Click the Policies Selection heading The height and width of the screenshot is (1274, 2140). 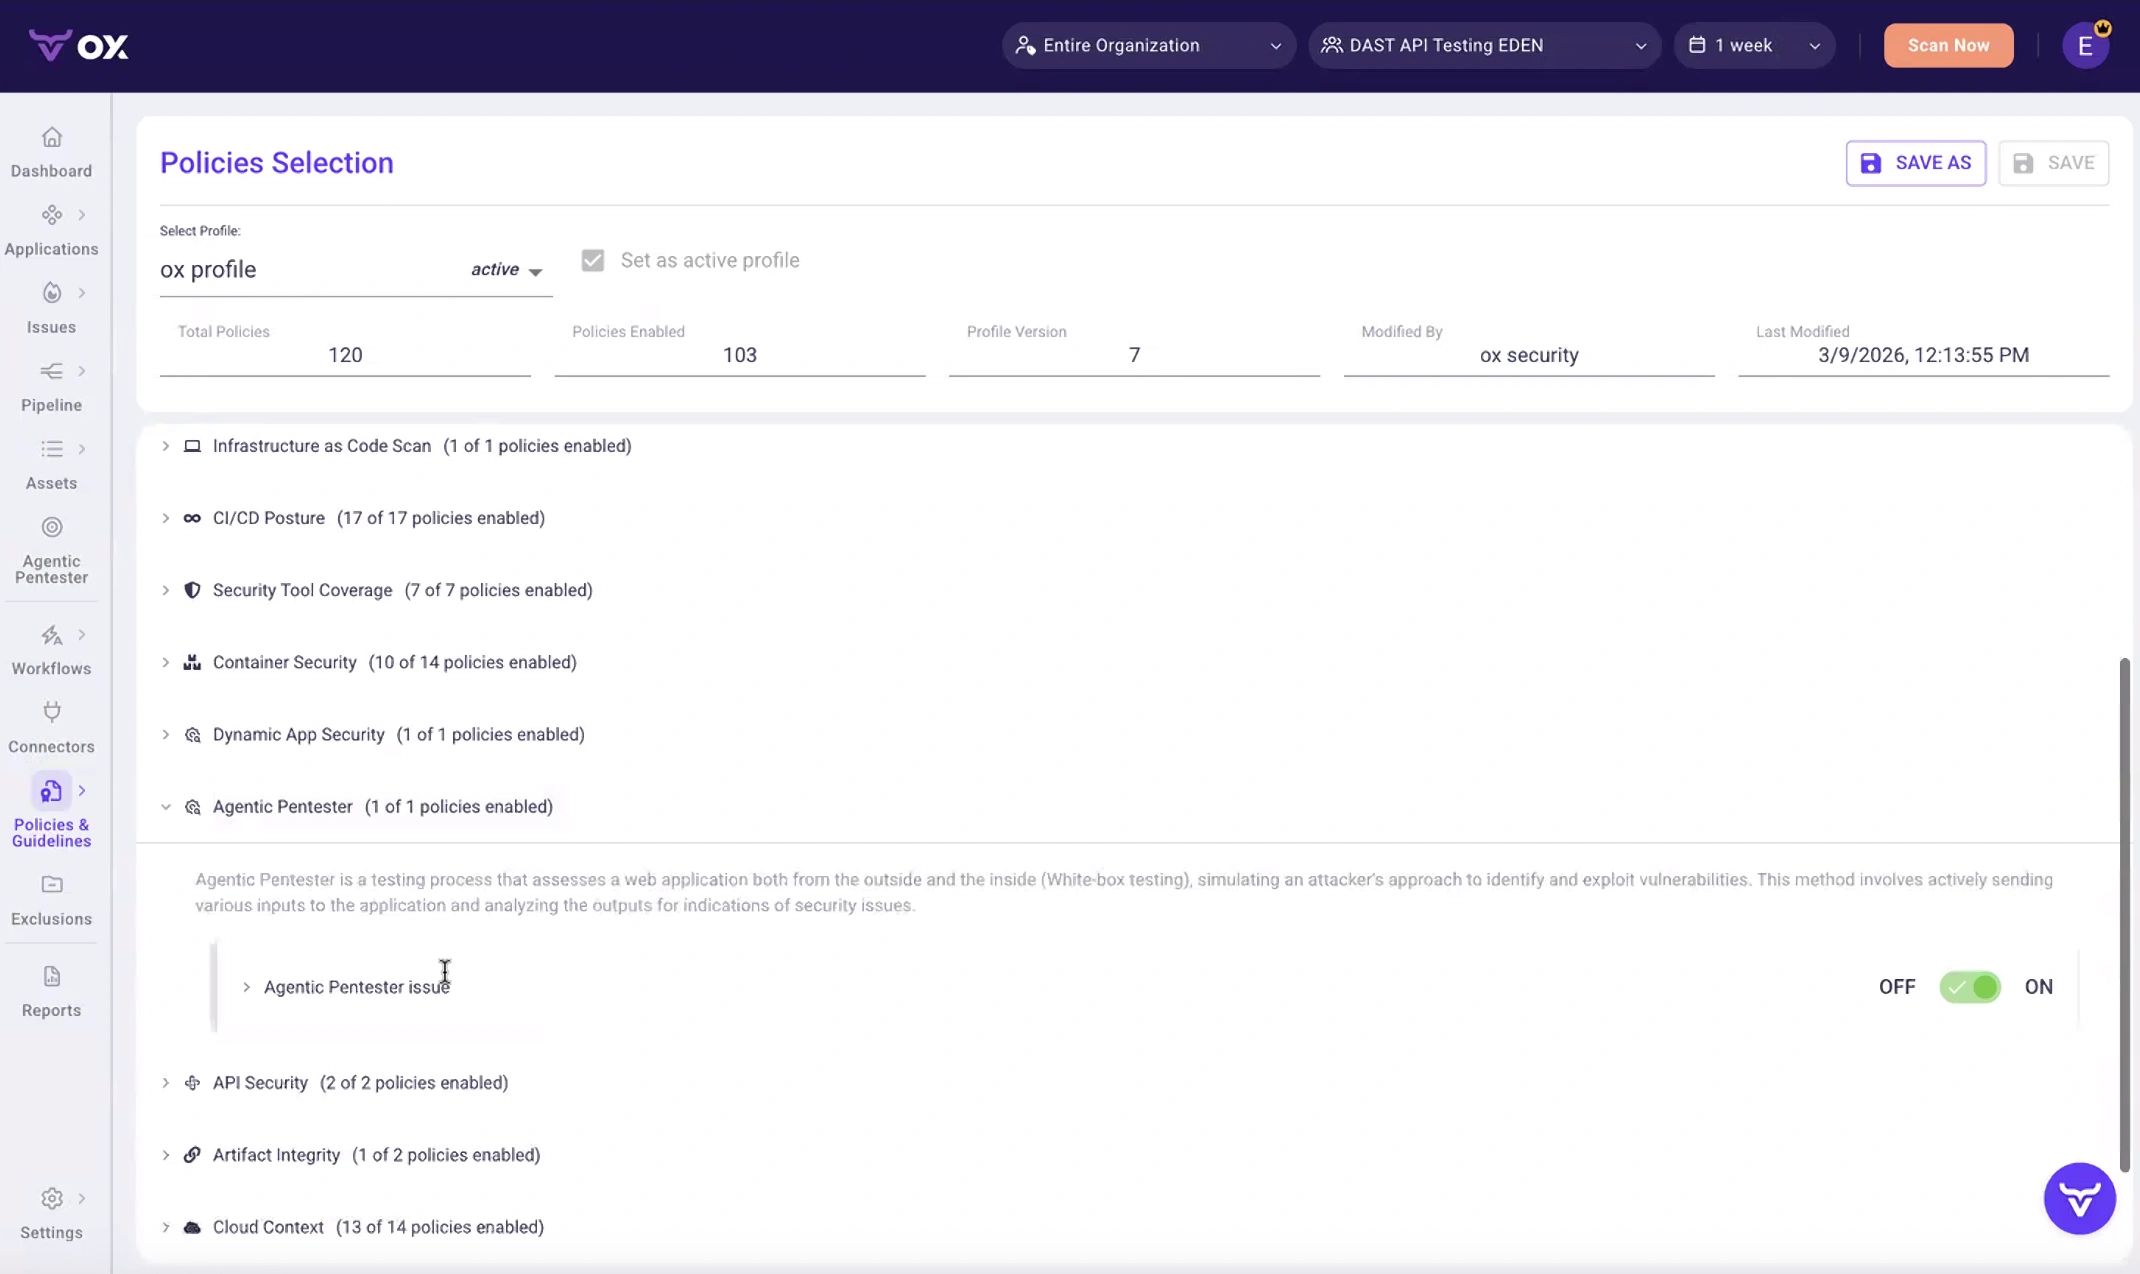click(277, 163)
